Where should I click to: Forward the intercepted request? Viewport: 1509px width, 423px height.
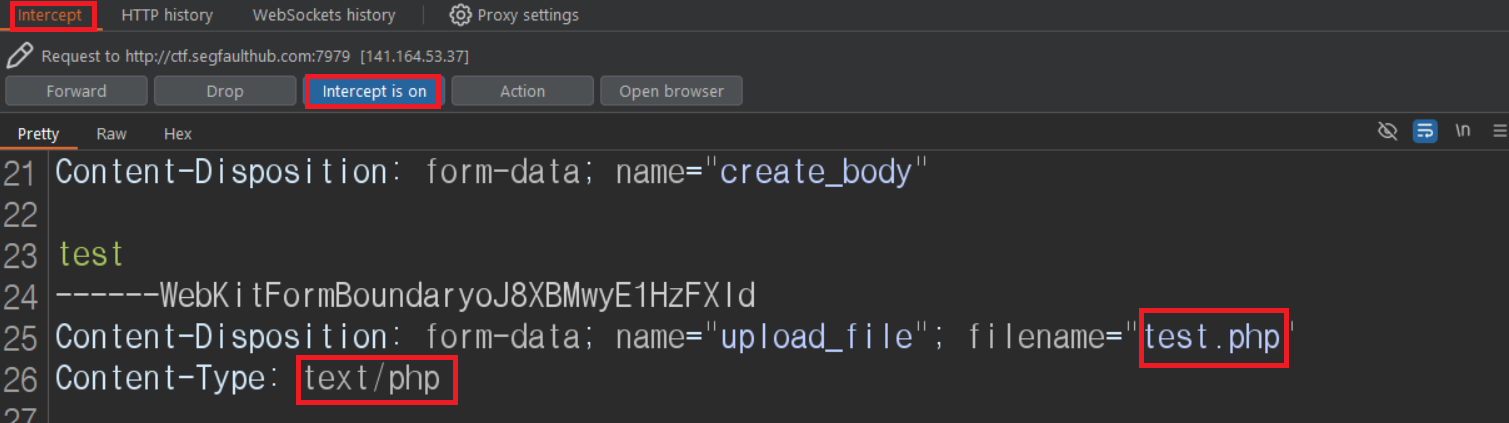(x=76, y=91)
